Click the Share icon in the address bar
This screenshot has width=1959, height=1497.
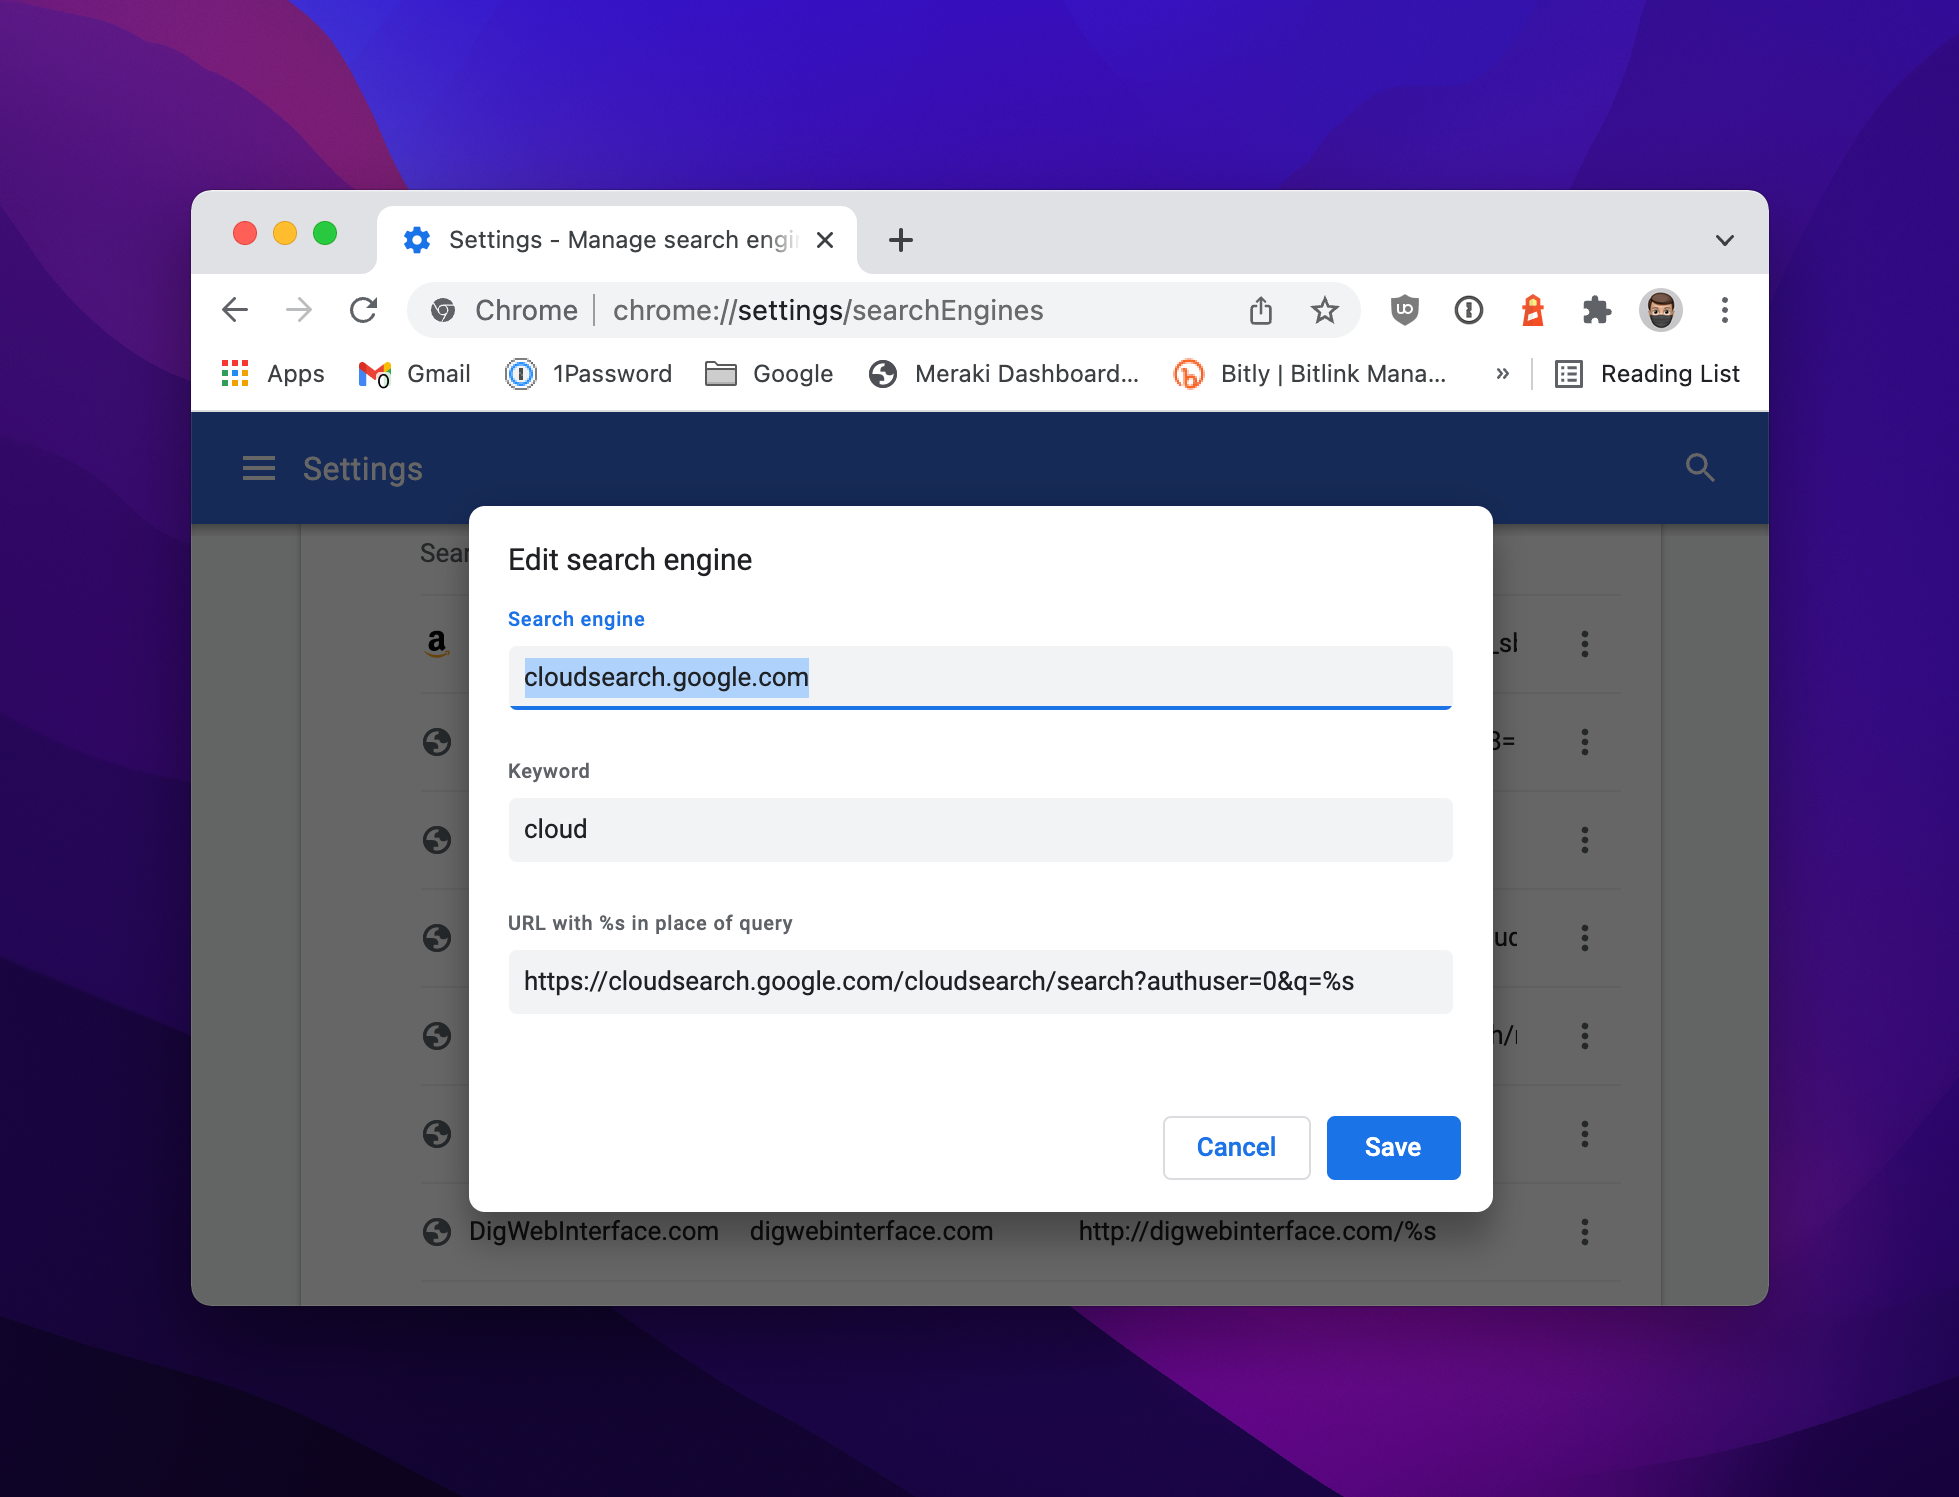click(x=1261, y=310)
